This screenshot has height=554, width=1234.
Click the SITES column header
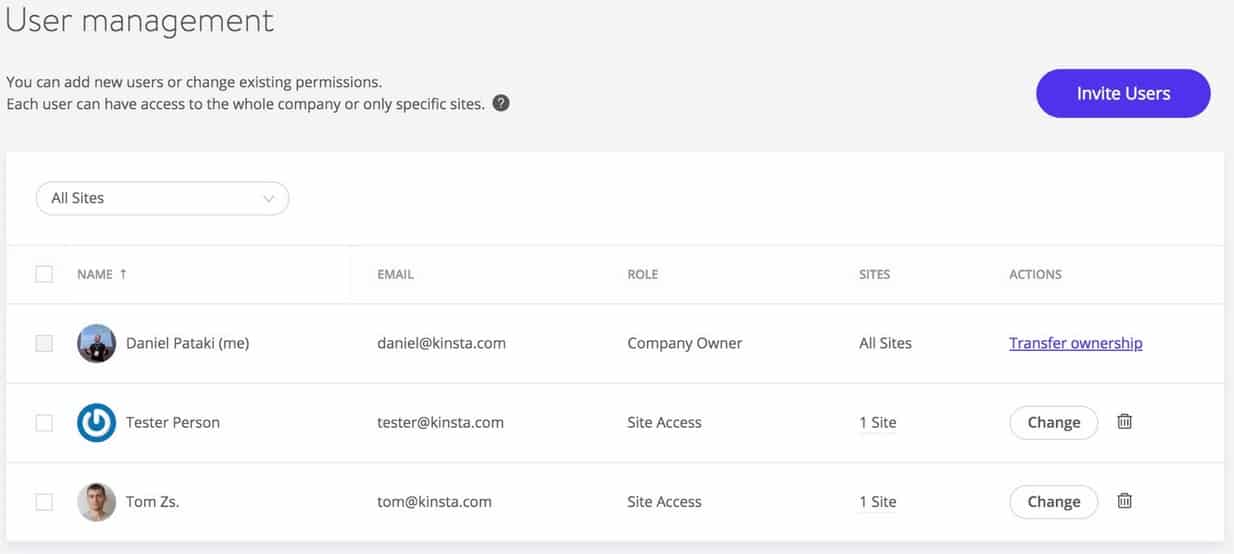point(874,274)
